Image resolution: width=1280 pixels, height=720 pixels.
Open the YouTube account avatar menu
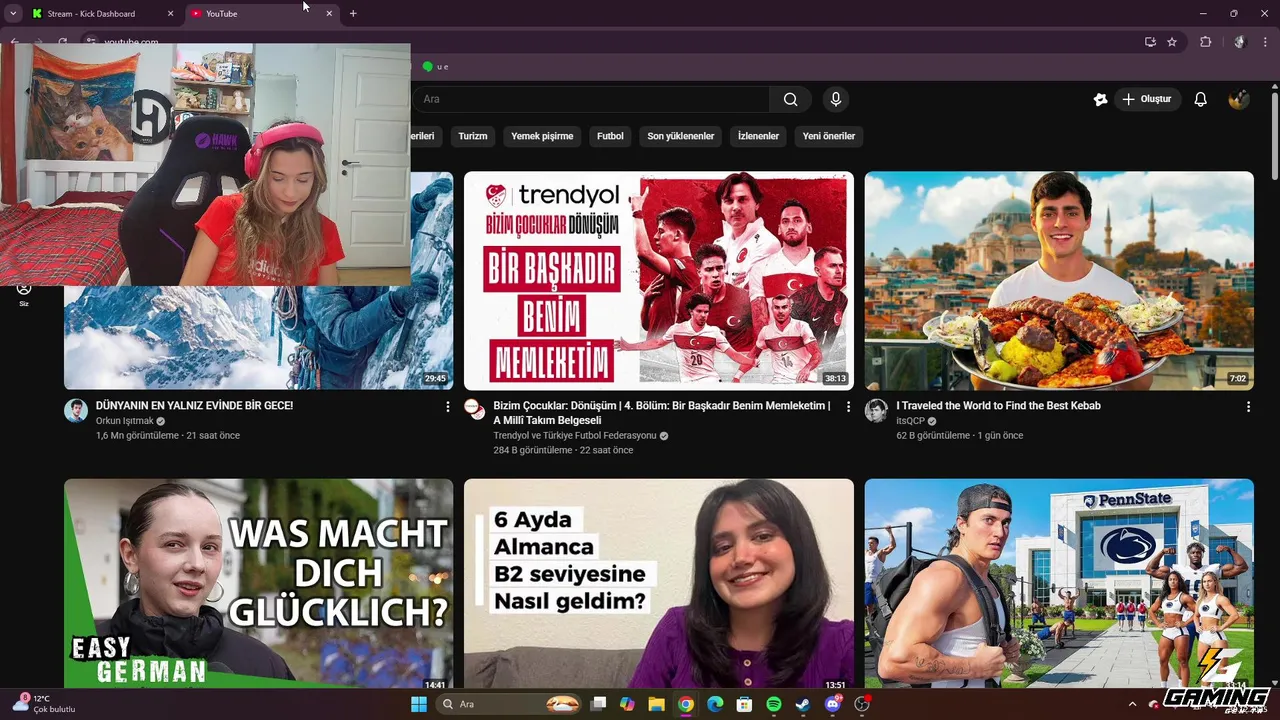(x=1238, y=99)
